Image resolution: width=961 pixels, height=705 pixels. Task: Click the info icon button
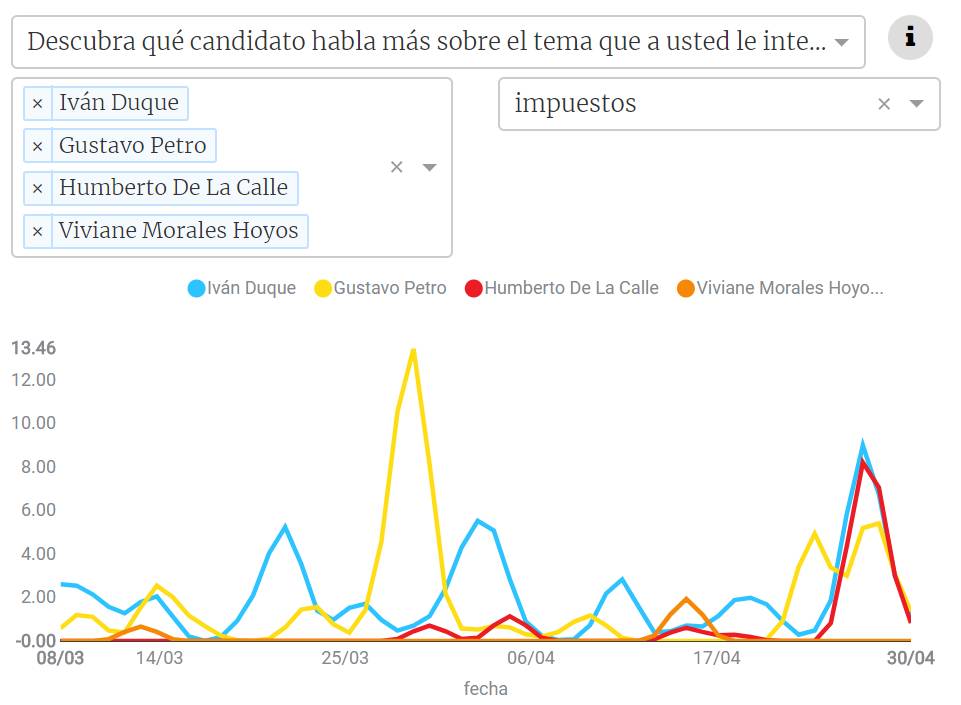click(910, 38)
